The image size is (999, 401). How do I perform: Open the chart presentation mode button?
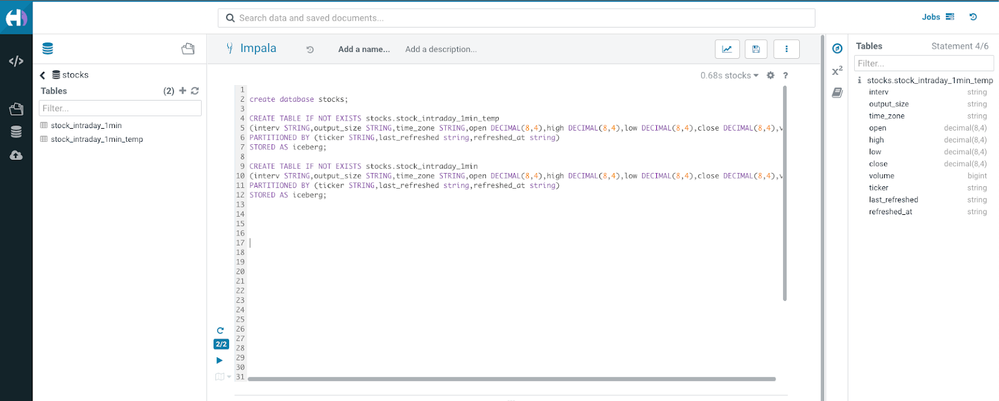(x=727, y=49)
